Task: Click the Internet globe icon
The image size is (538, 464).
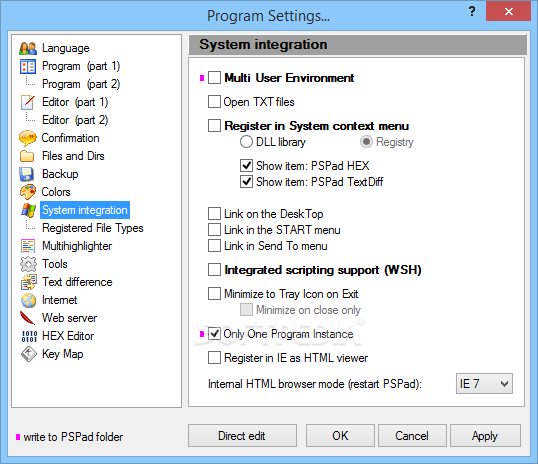Action: pyautogui.click(x=28, y=300)
